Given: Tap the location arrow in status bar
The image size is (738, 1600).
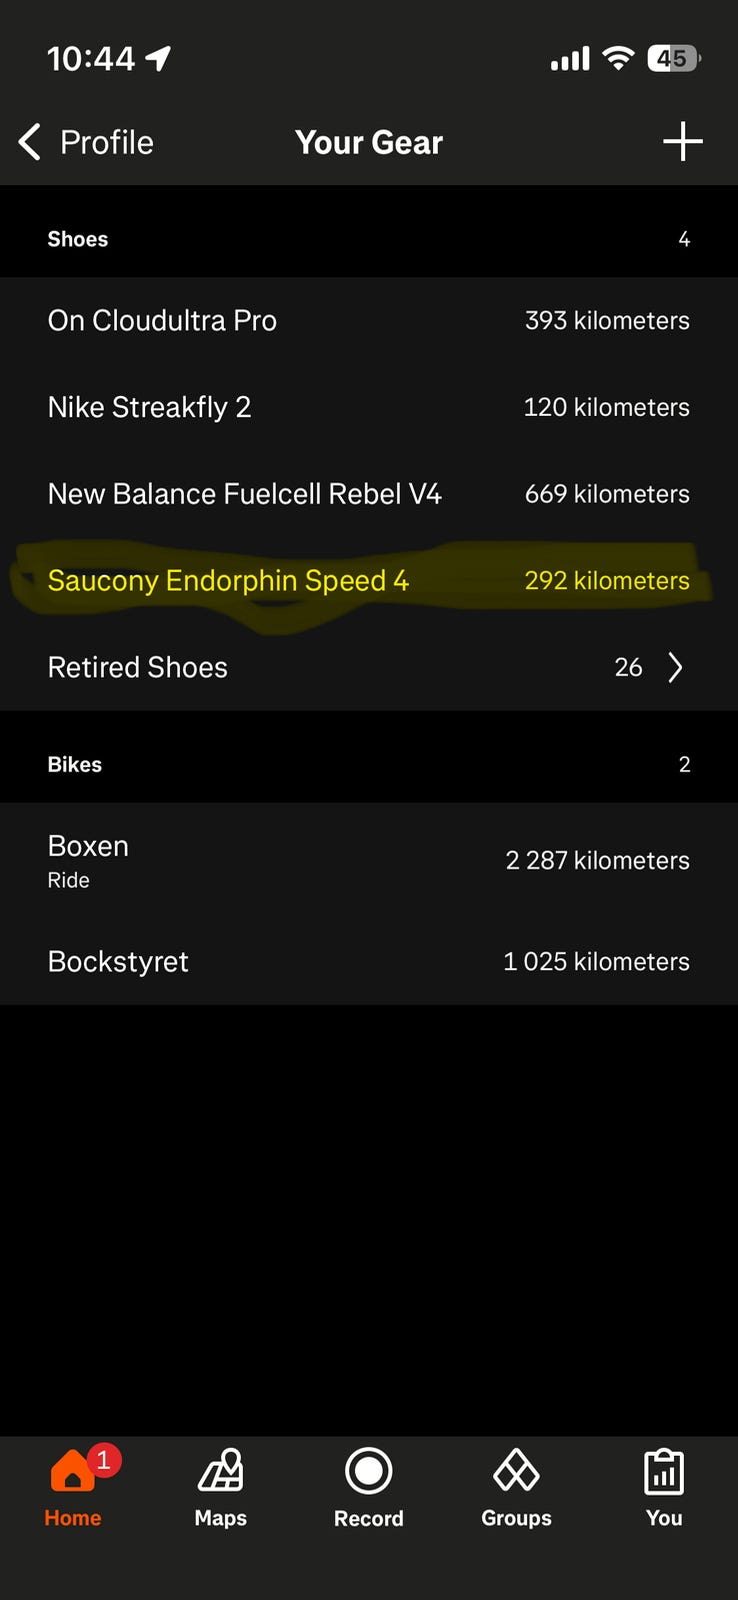Looking at the screenshot, I should 159,59.
